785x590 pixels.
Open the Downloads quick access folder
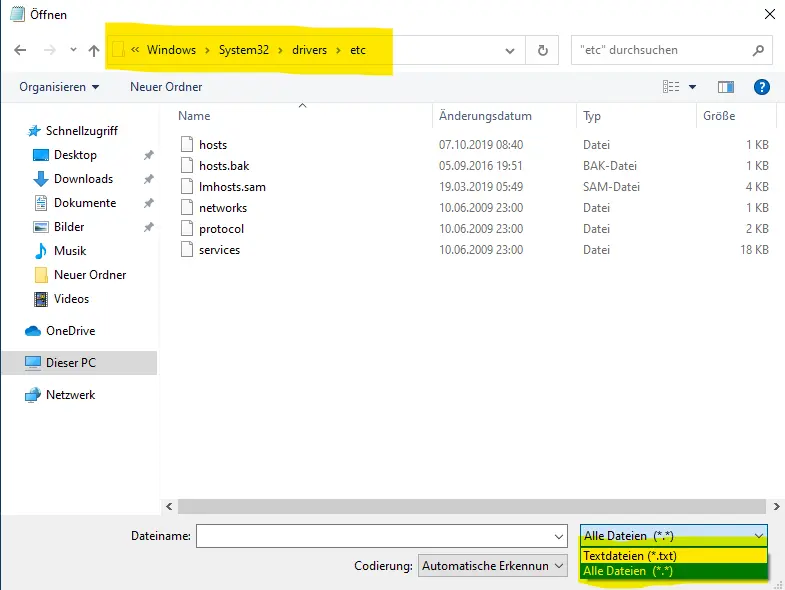(83, 179)
